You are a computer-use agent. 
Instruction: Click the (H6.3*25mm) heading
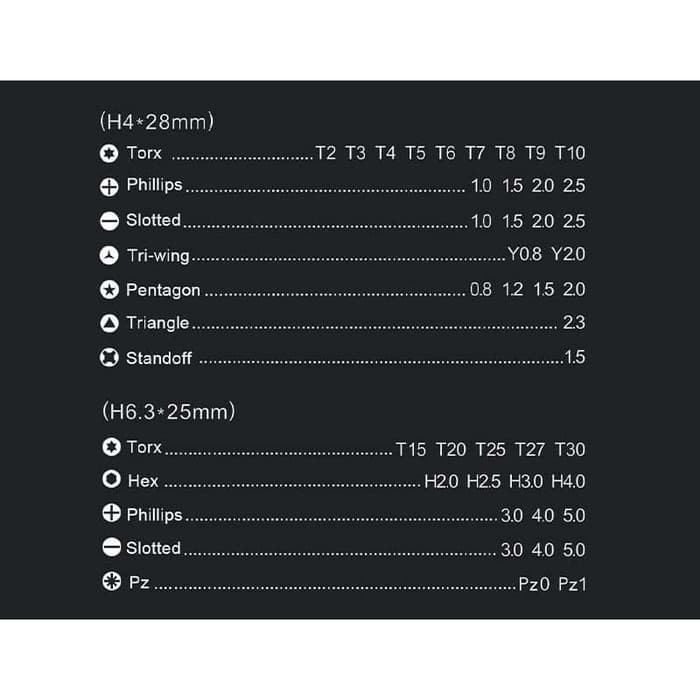[168, 411]
